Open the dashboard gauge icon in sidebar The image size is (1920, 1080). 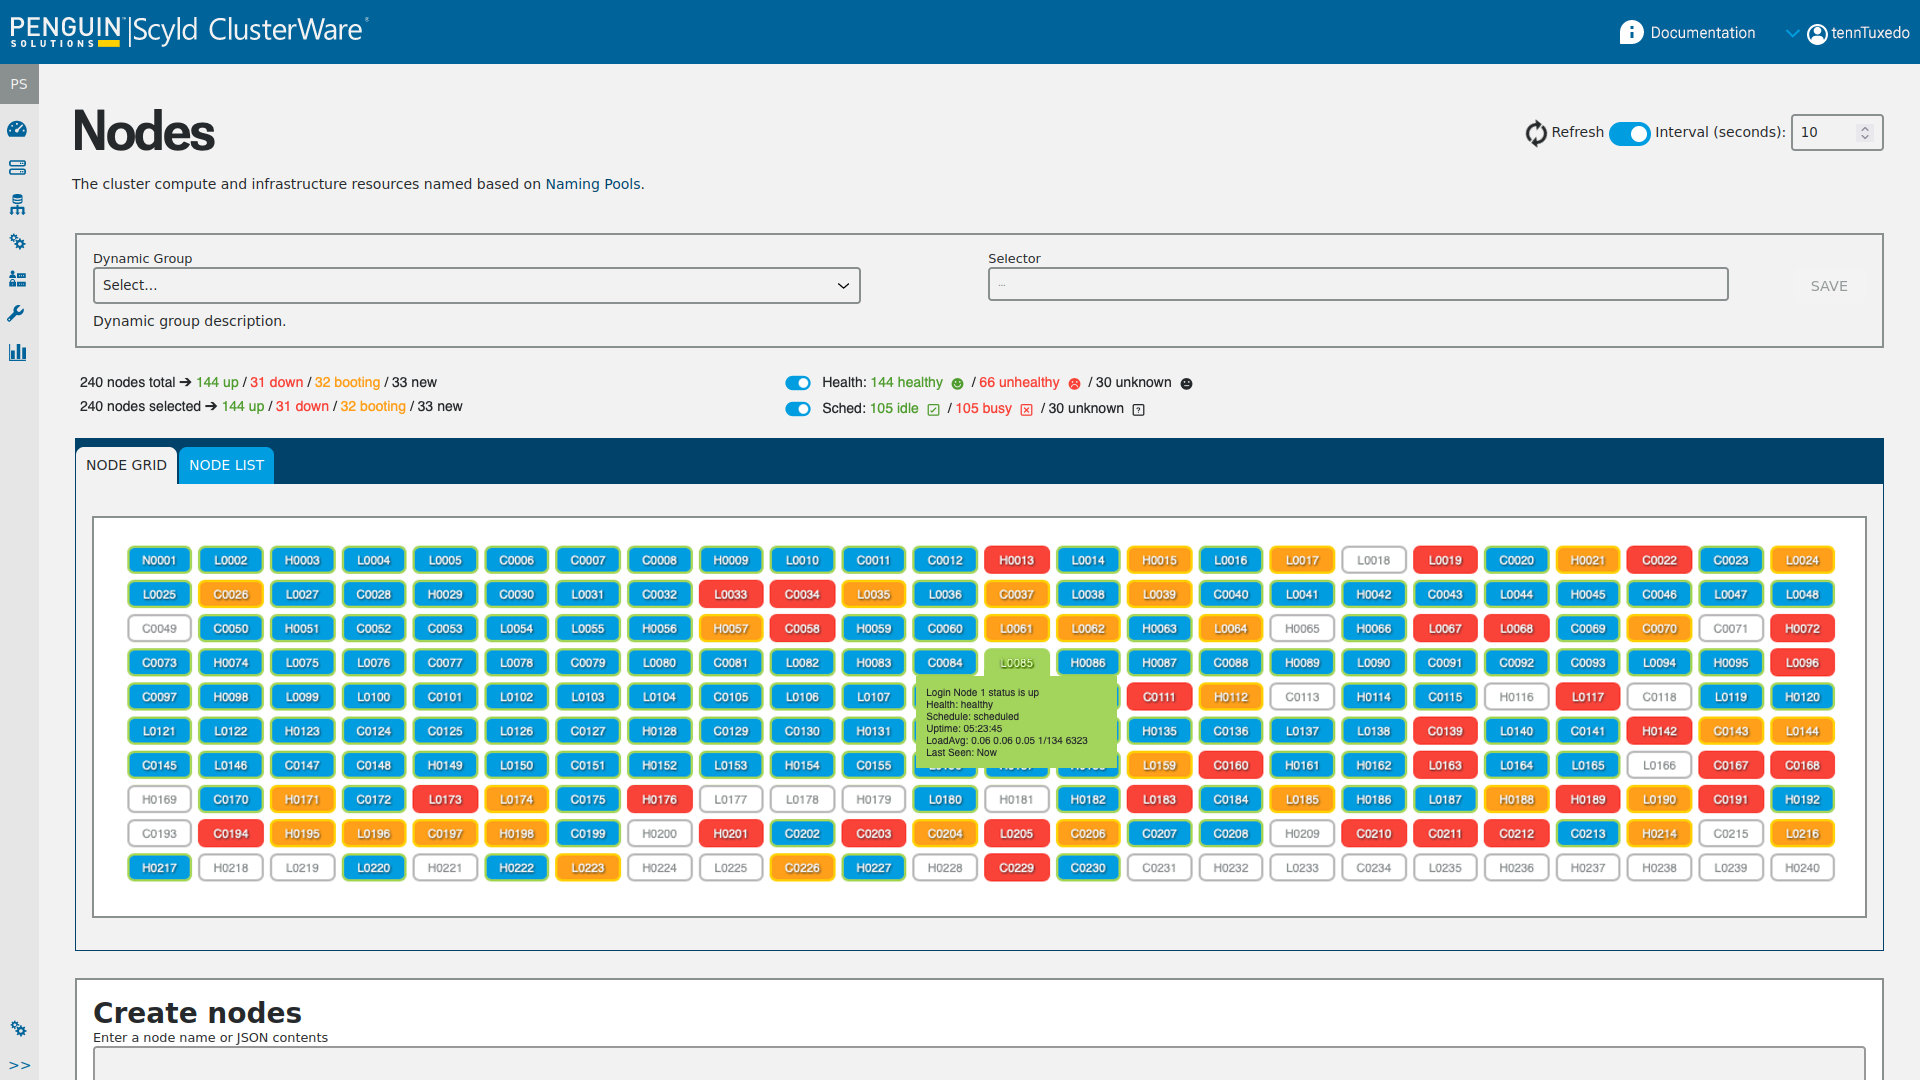17,129
